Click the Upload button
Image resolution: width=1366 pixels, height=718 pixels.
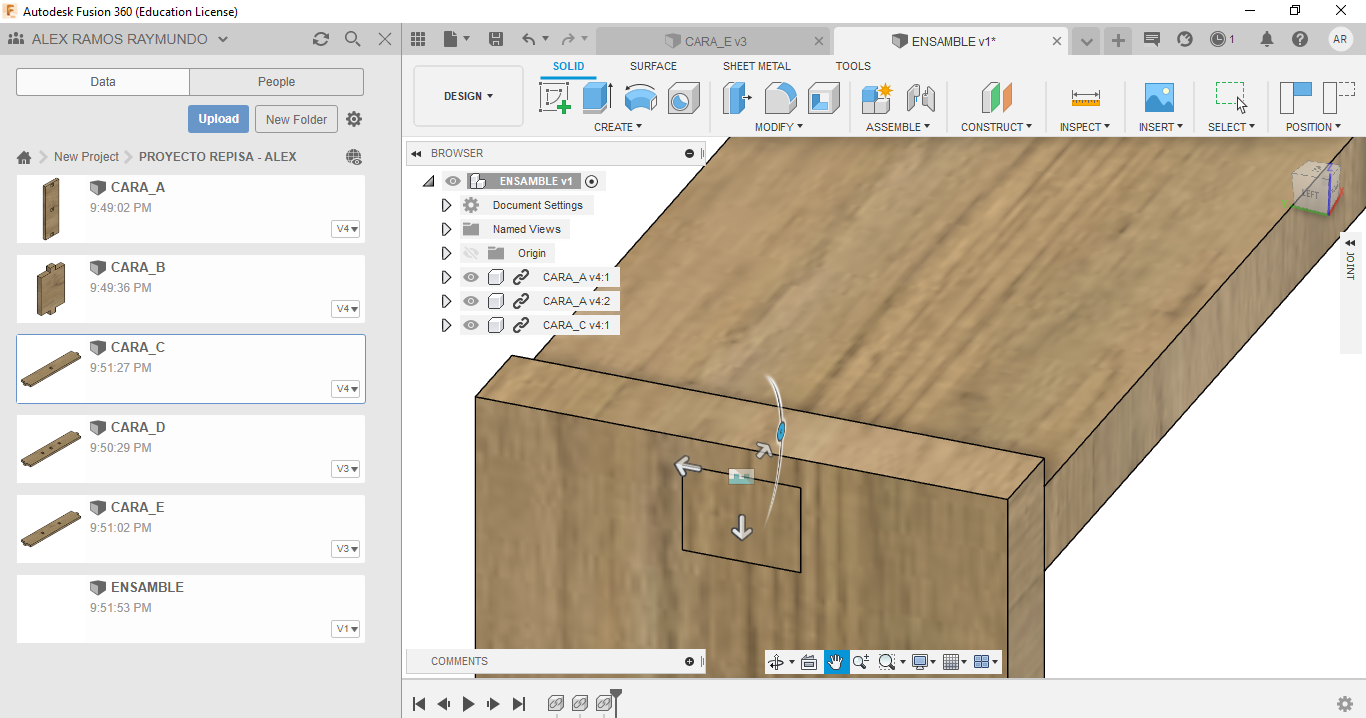(218, 119)
